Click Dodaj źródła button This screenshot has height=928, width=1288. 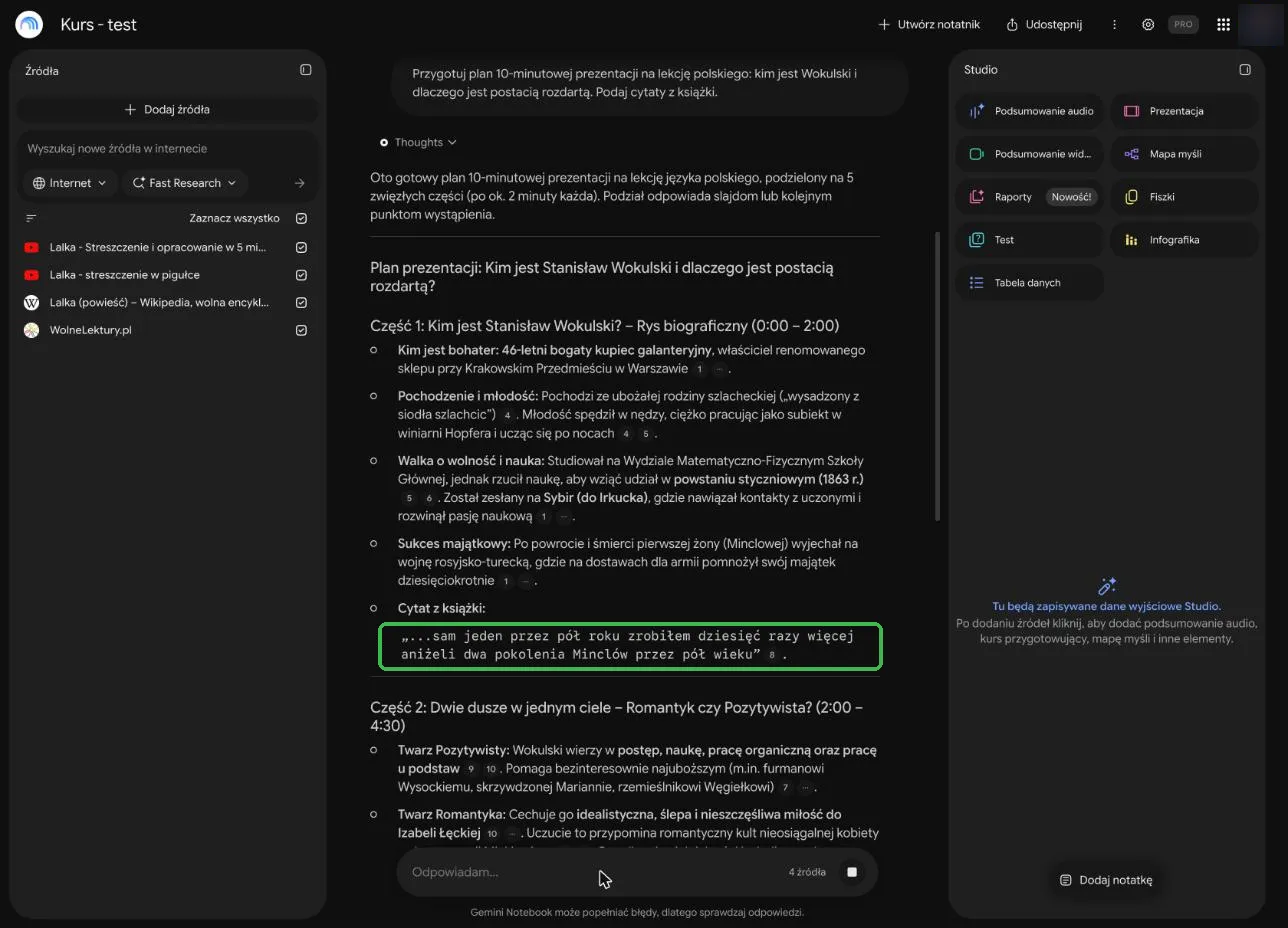(x=167, y=109)
